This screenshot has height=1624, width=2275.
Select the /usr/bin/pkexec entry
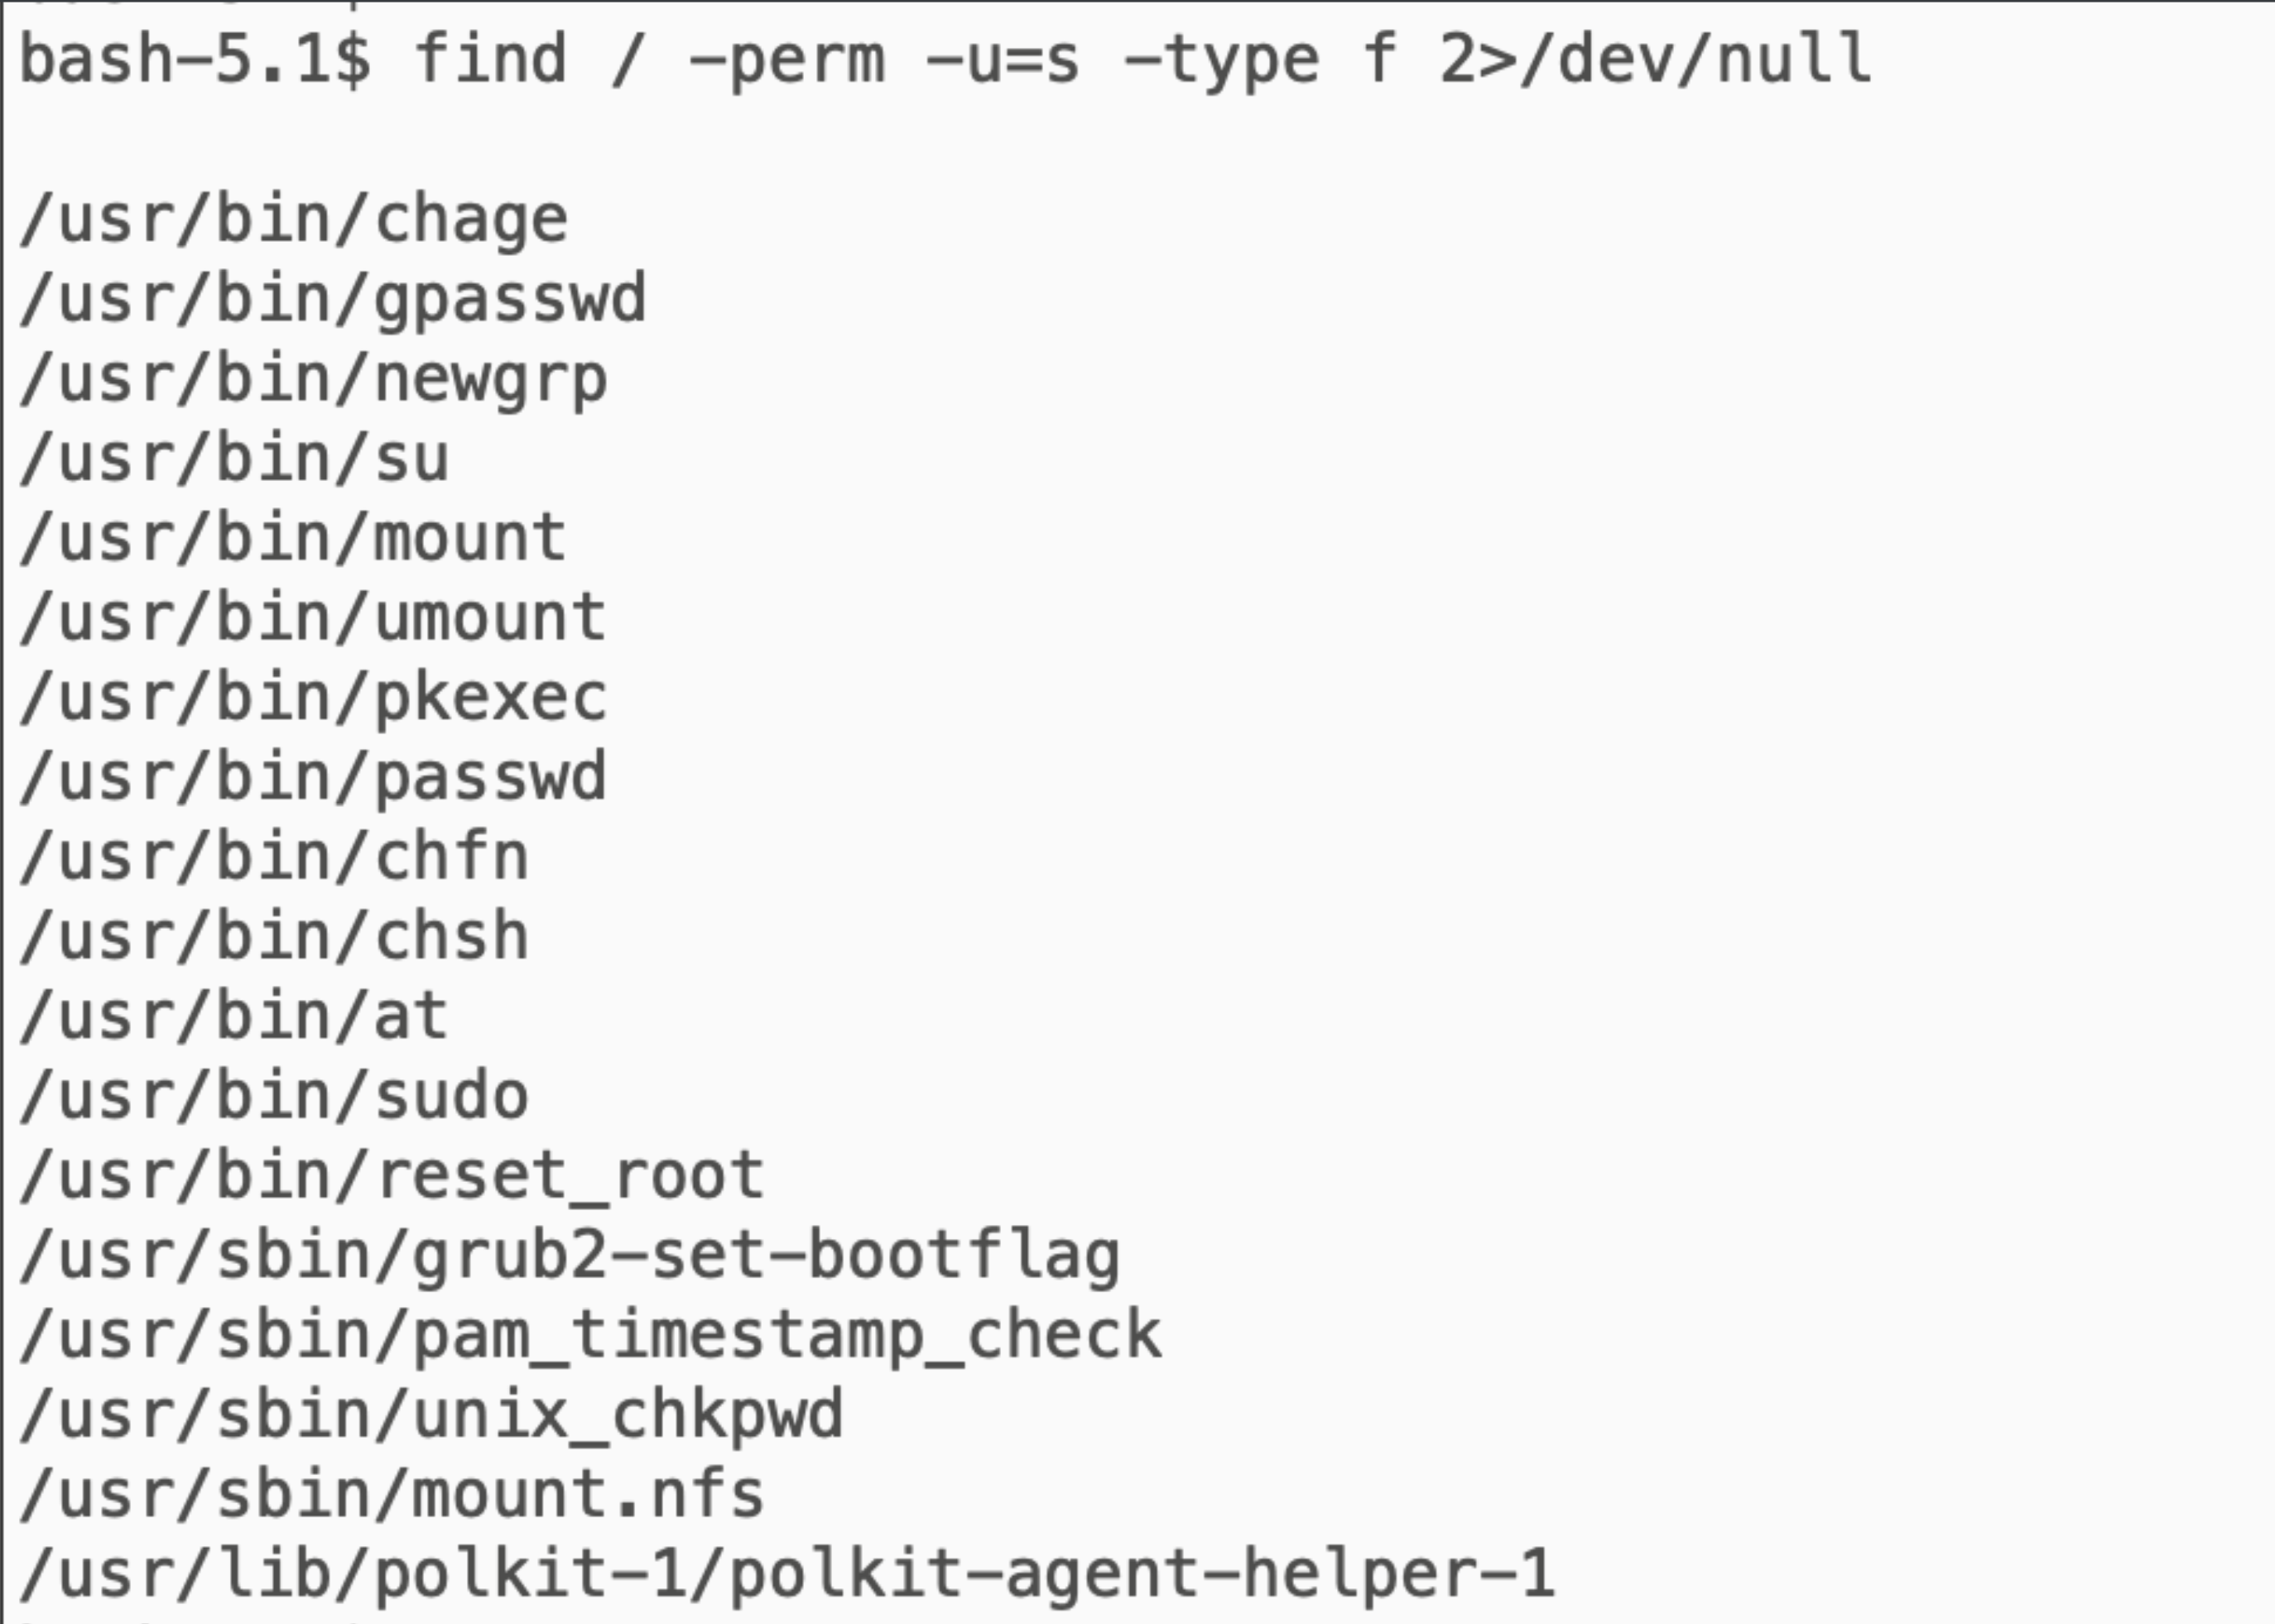pos(313,698)
